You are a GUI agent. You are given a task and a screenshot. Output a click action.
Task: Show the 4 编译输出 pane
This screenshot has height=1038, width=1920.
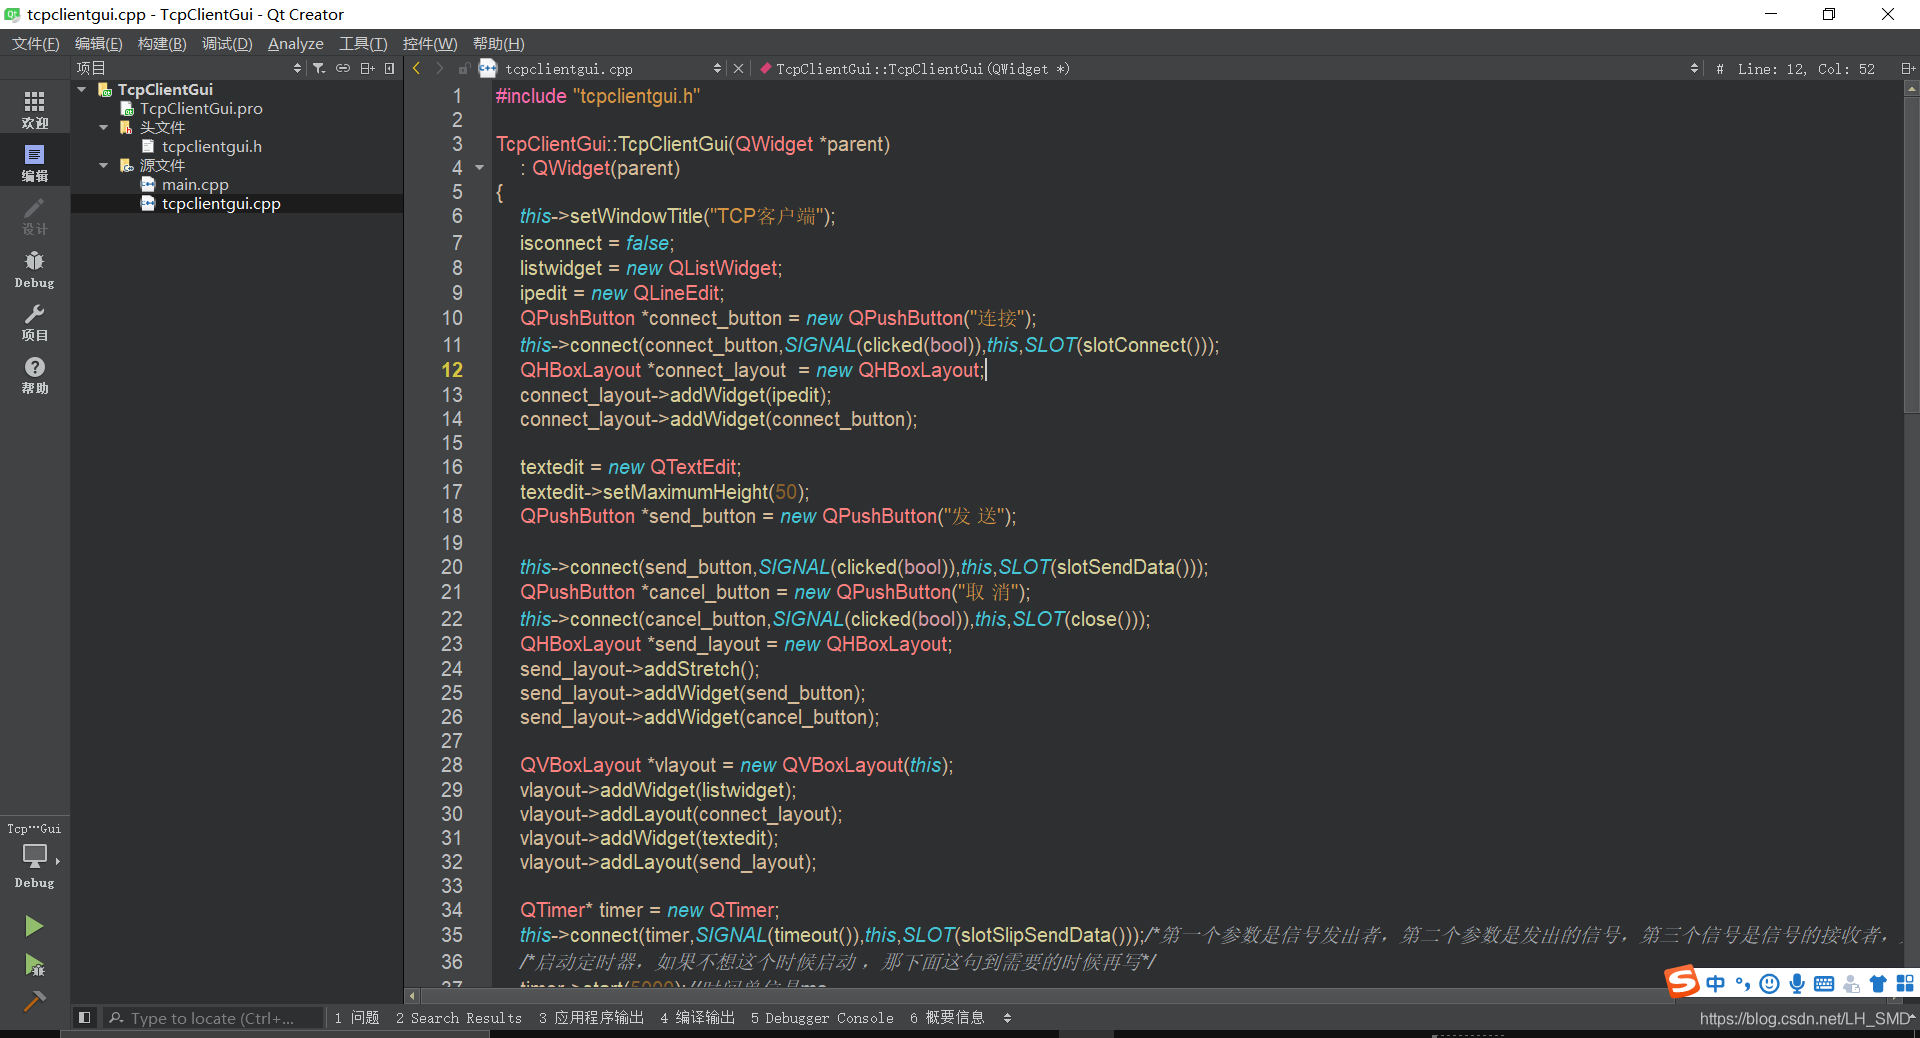click(x=697, y=1017)
